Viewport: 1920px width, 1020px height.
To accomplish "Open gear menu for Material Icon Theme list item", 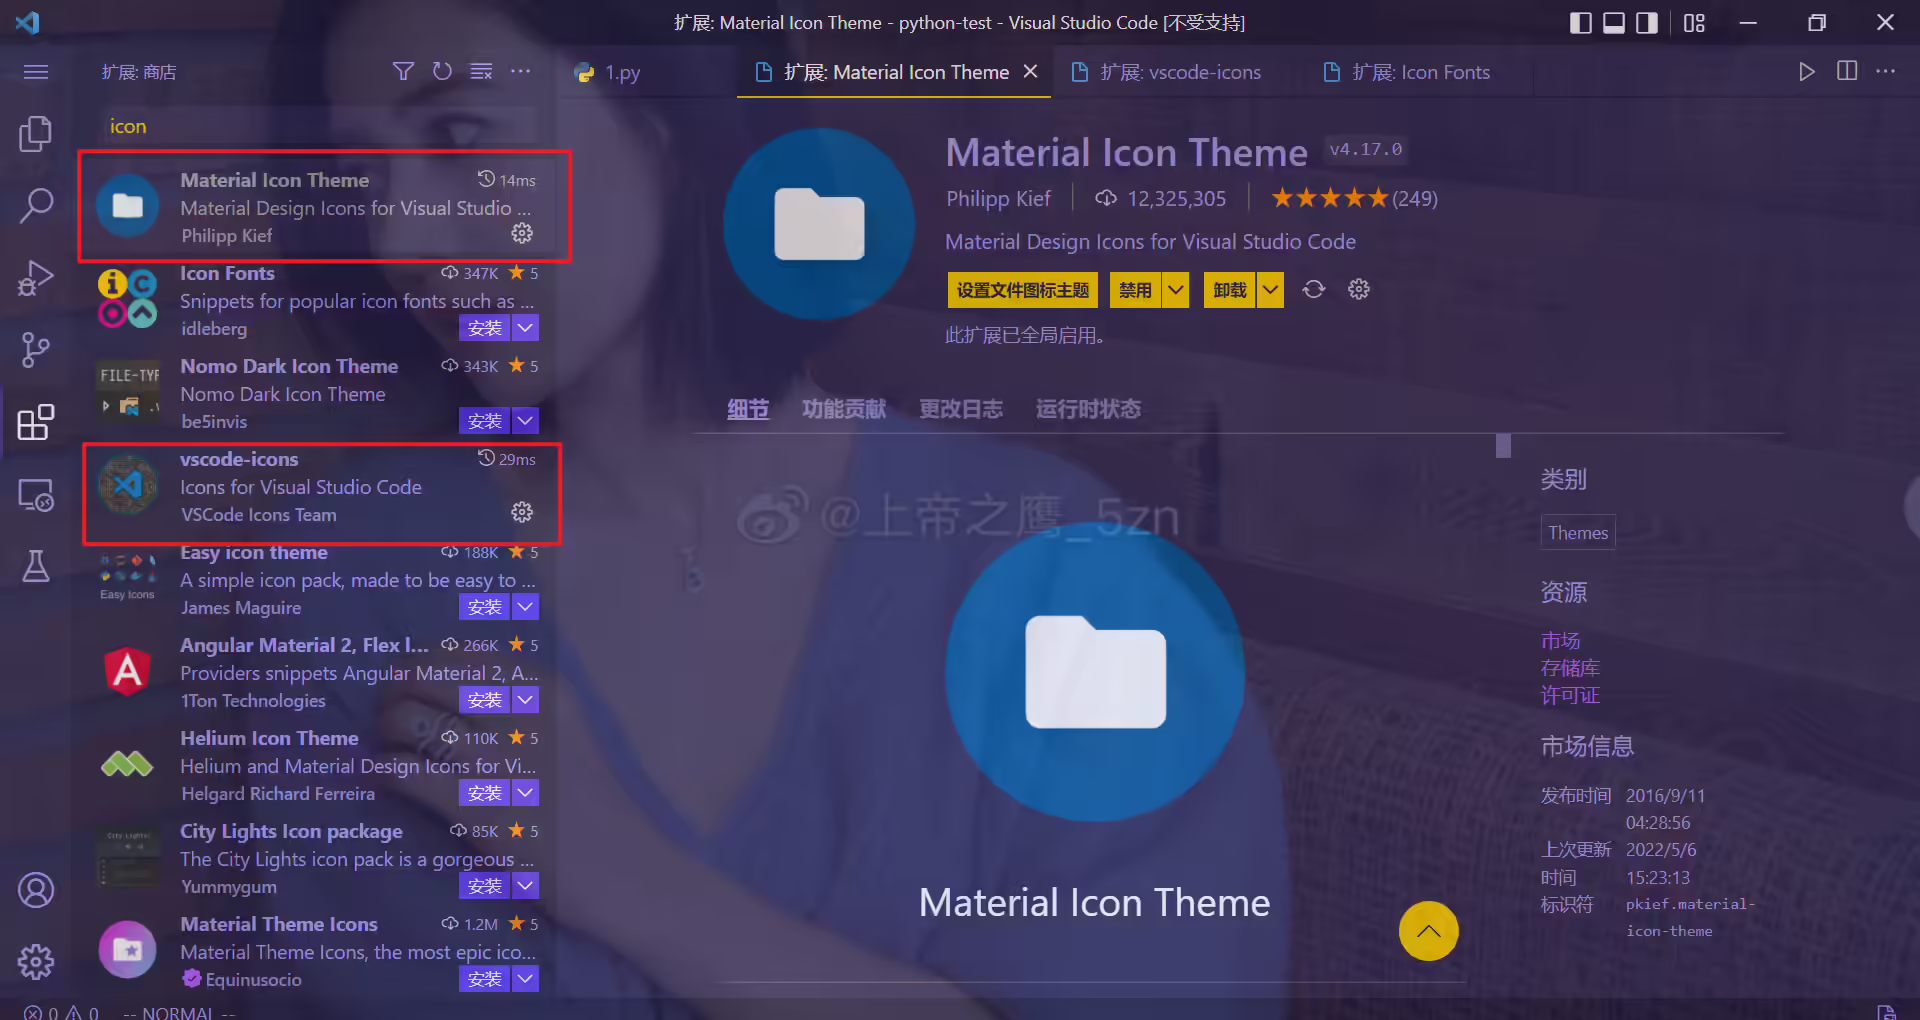I will point(522,233).
